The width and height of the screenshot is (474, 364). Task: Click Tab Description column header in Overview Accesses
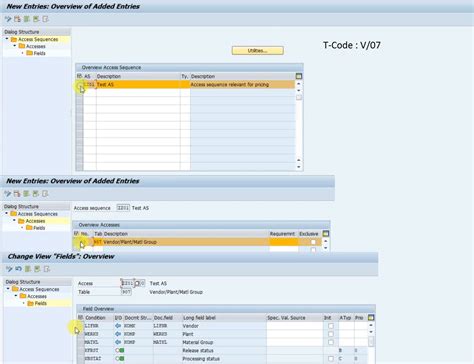click(x=111, y=234)
